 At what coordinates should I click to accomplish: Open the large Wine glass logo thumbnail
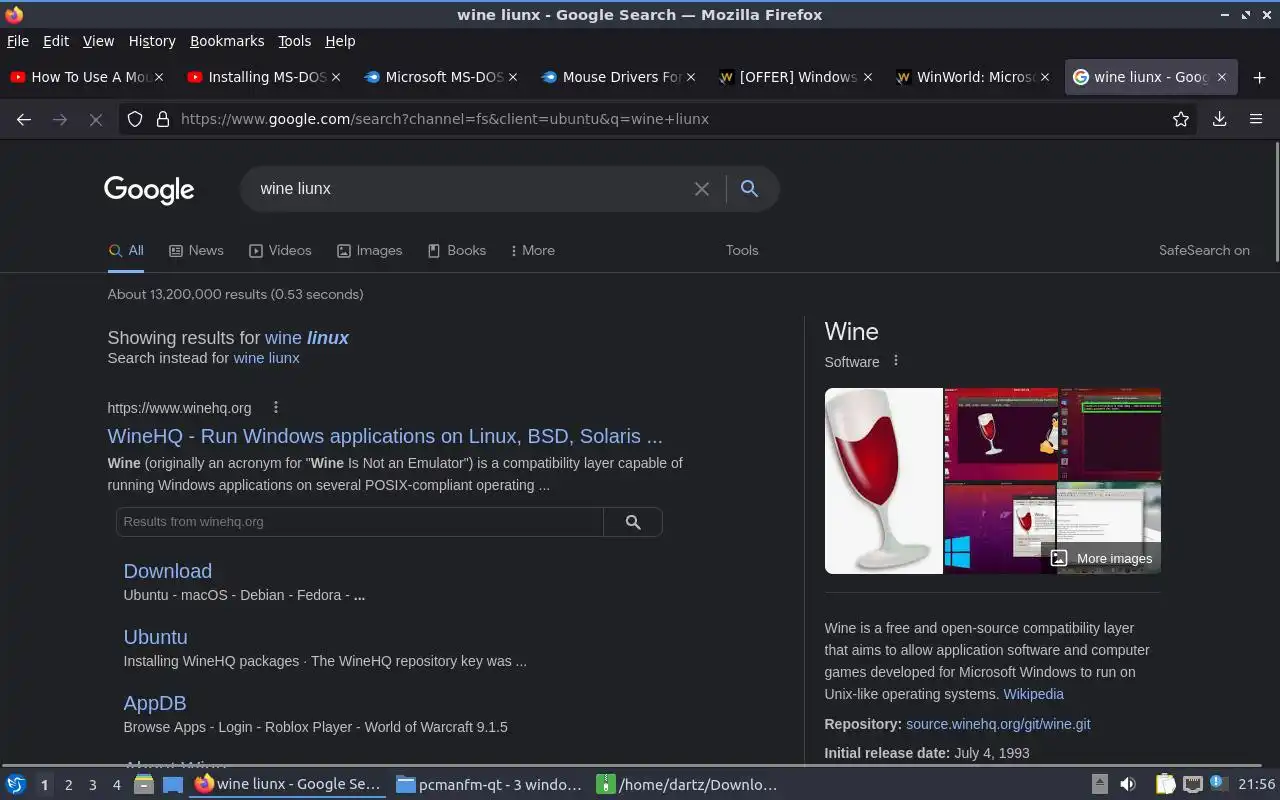pos(883,481)
